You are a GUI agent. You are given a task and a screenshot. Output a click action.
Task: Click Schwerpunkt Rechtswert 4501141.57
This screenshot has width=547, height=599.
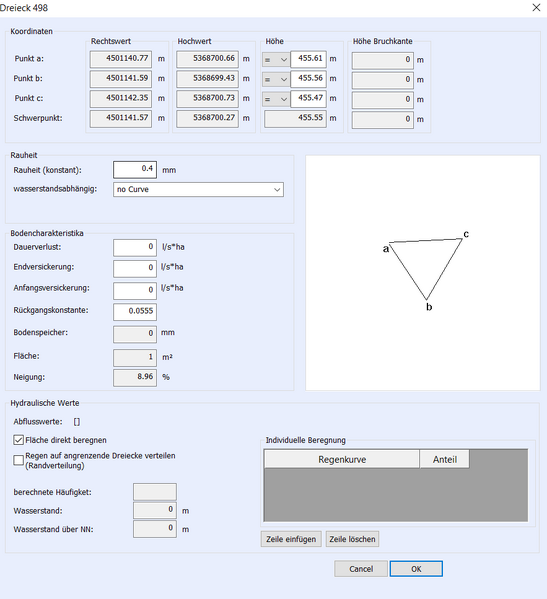tap(121, 119)
